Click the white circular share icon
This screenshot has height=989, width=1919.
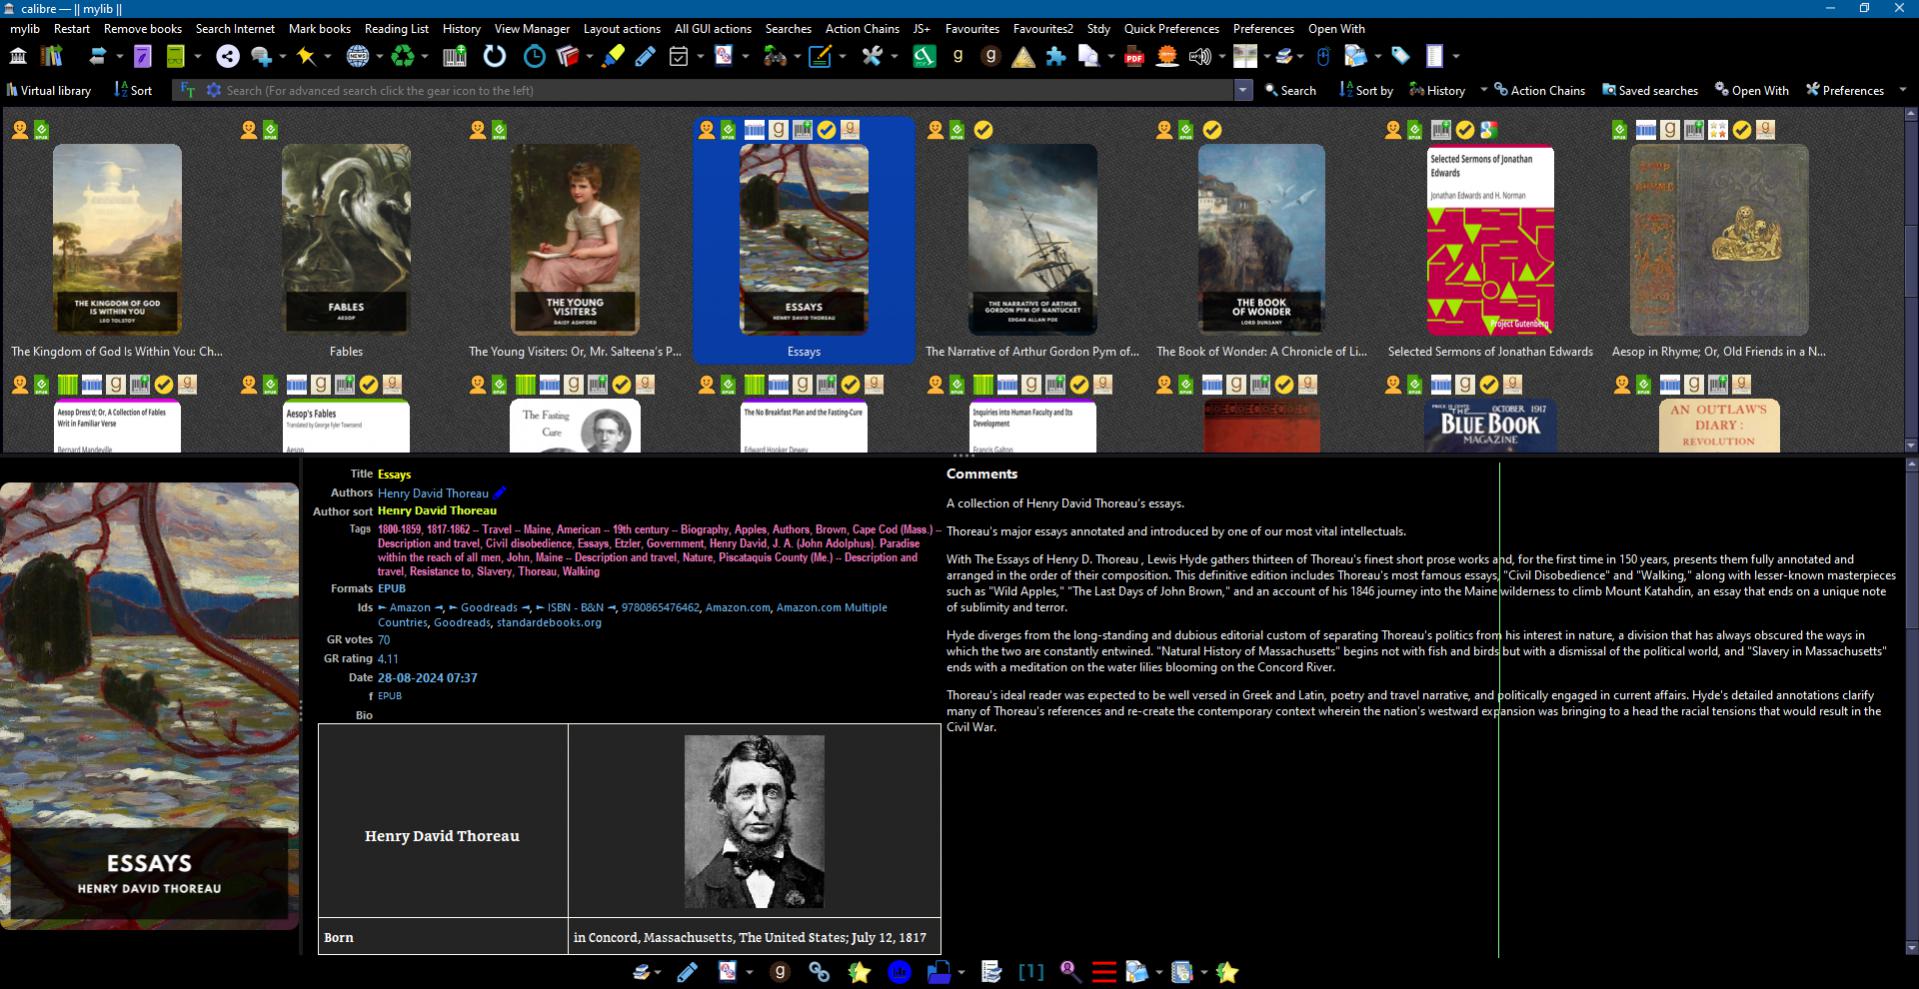[228, 57]
